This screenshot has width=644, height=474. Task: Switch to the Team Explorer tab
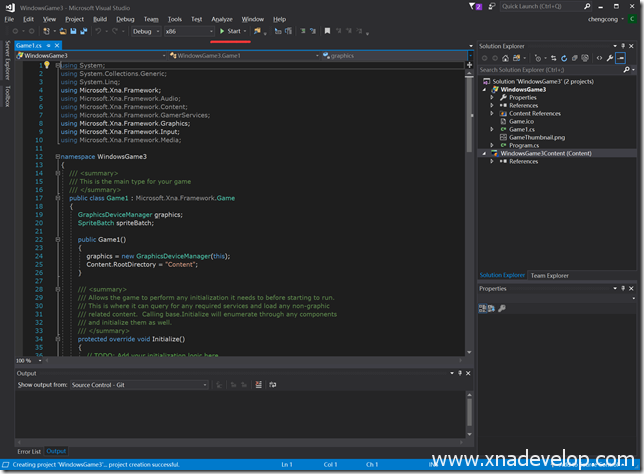[550, 275]
